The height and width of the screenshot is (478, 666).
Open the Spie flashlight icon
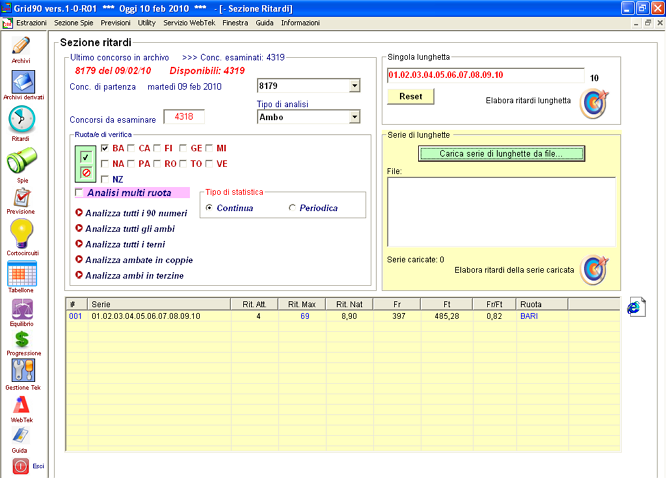coord(22,160)
